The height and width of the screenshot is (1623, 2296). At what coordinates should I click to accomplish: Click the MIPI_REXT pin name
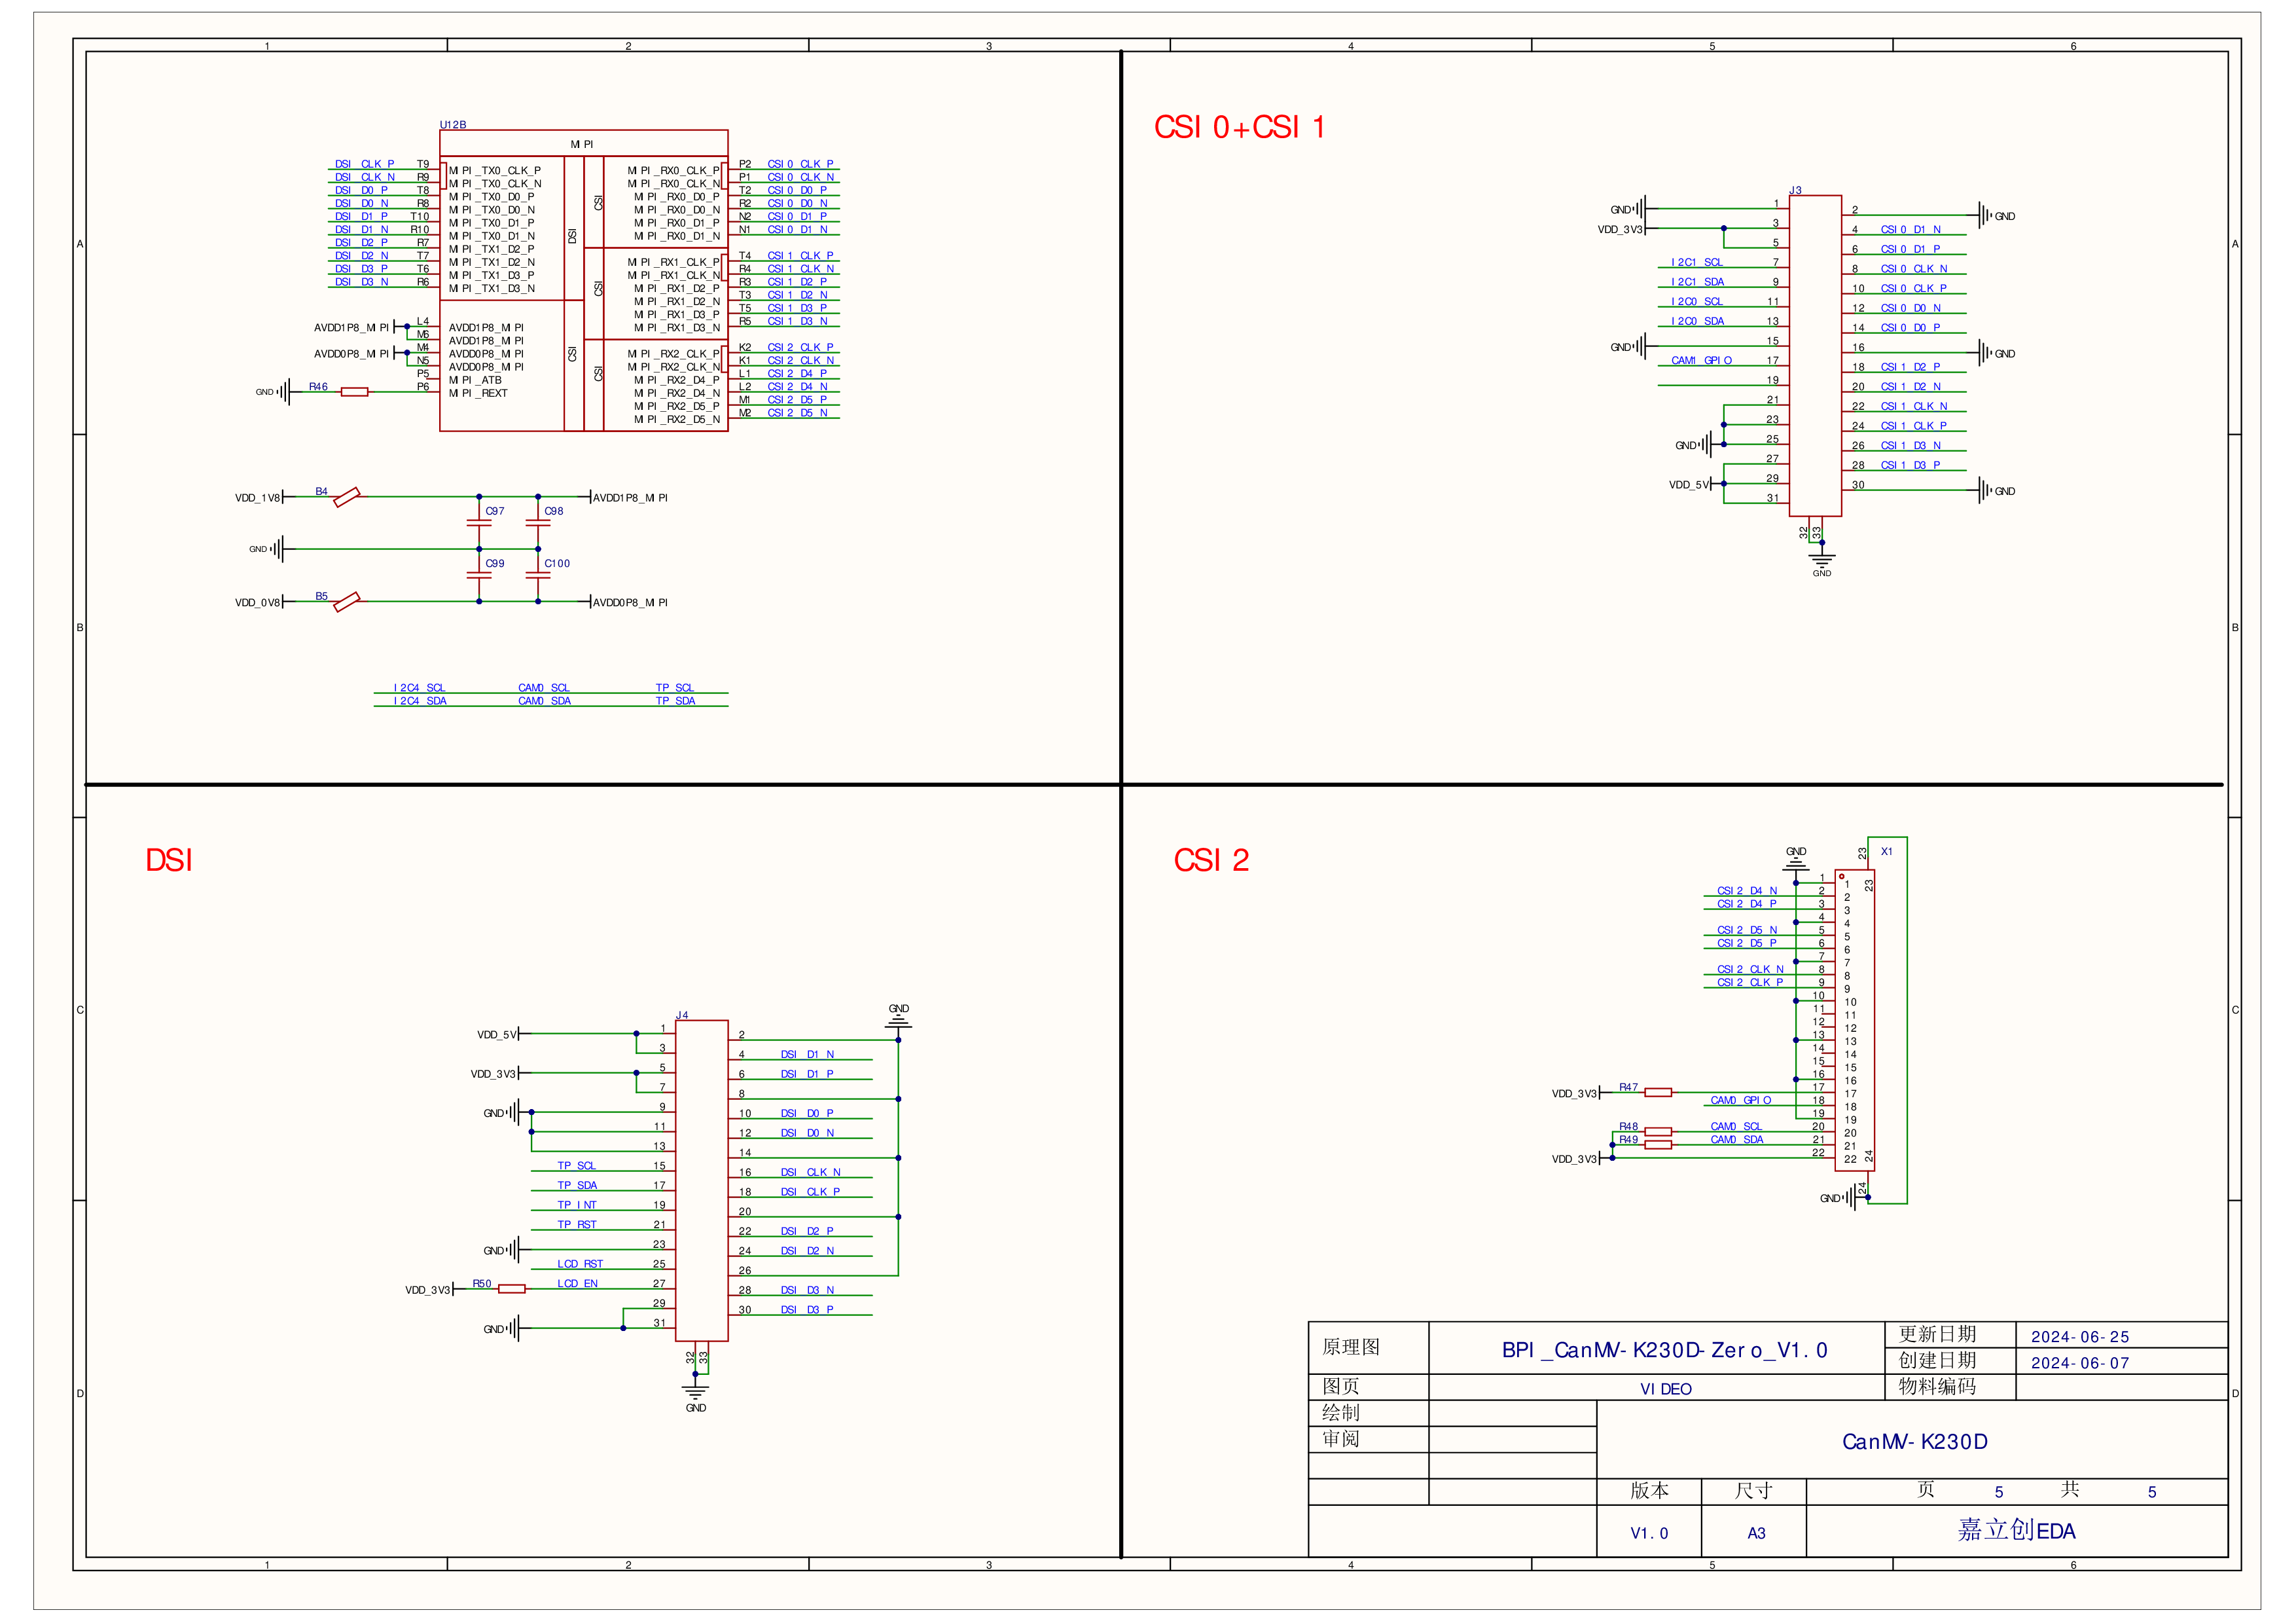pos(478,393)
